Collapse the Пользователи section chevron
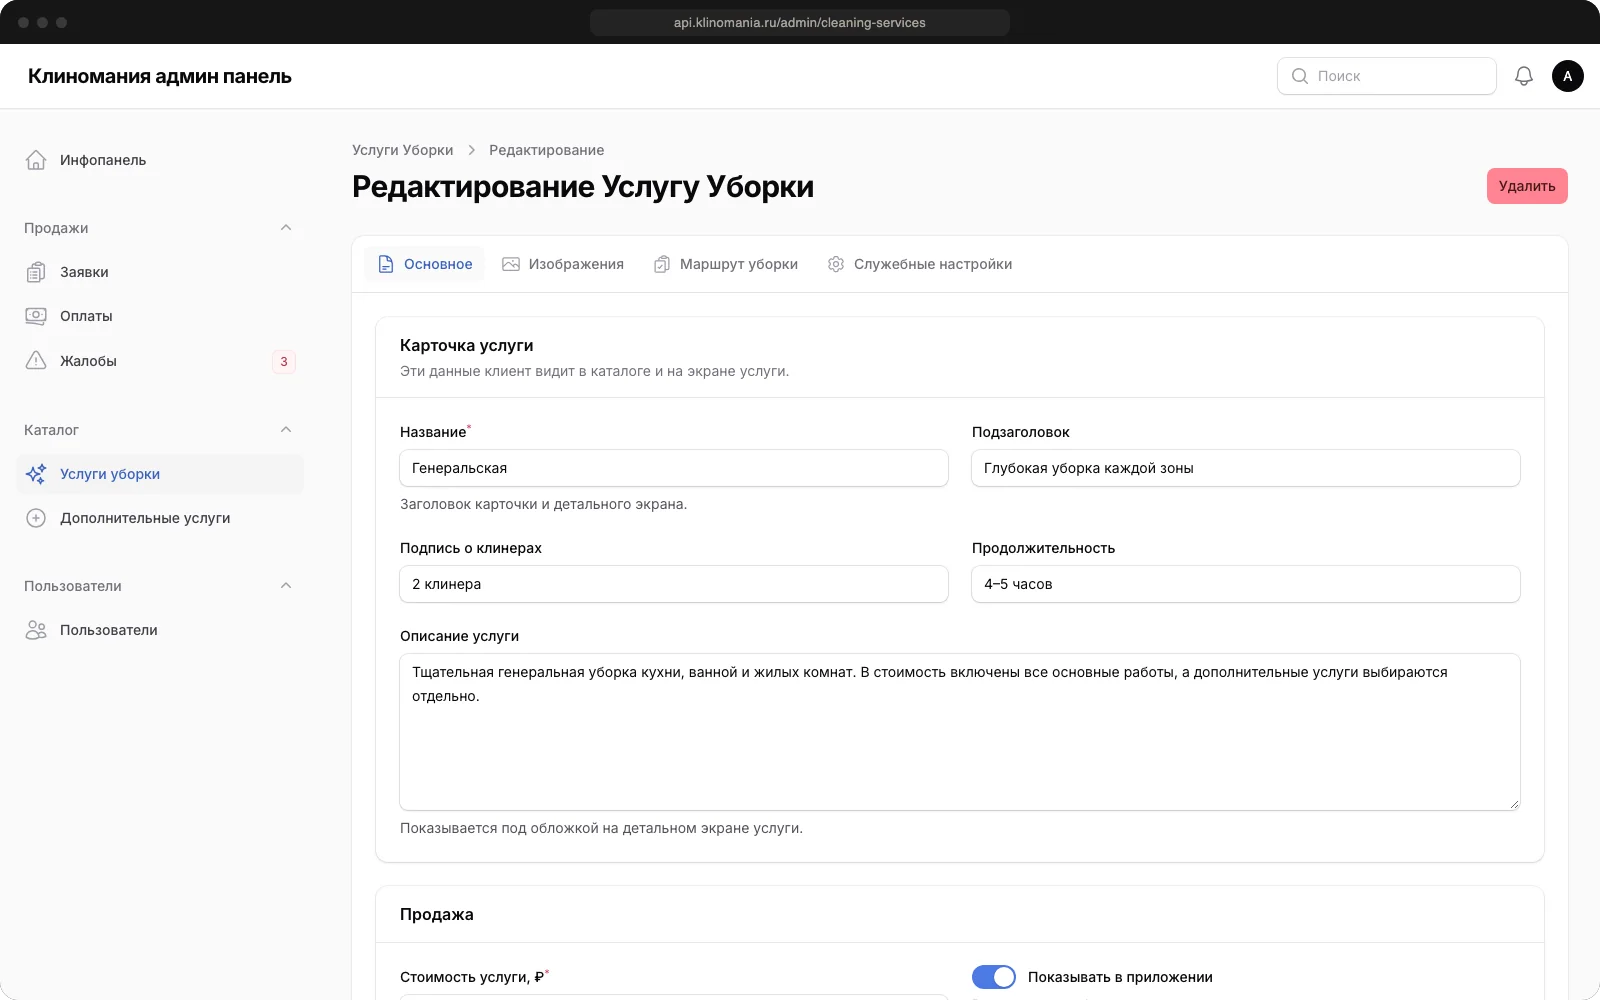The image size is (1600, 1000). point(286,586)
